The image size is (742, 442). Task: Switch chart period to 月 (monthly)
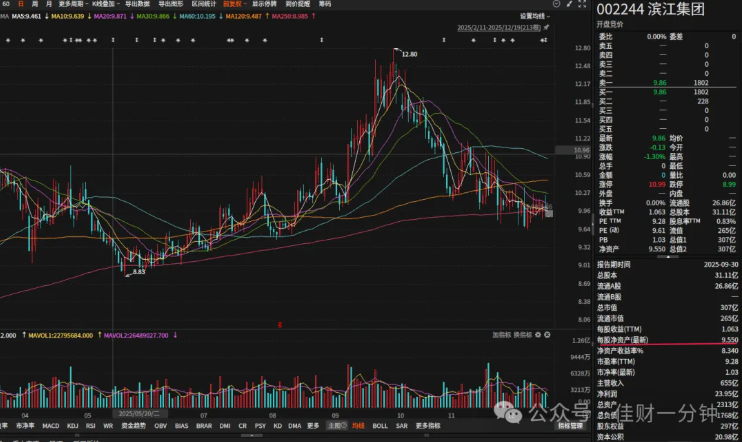pyautogui.click(x=49, y=4)
